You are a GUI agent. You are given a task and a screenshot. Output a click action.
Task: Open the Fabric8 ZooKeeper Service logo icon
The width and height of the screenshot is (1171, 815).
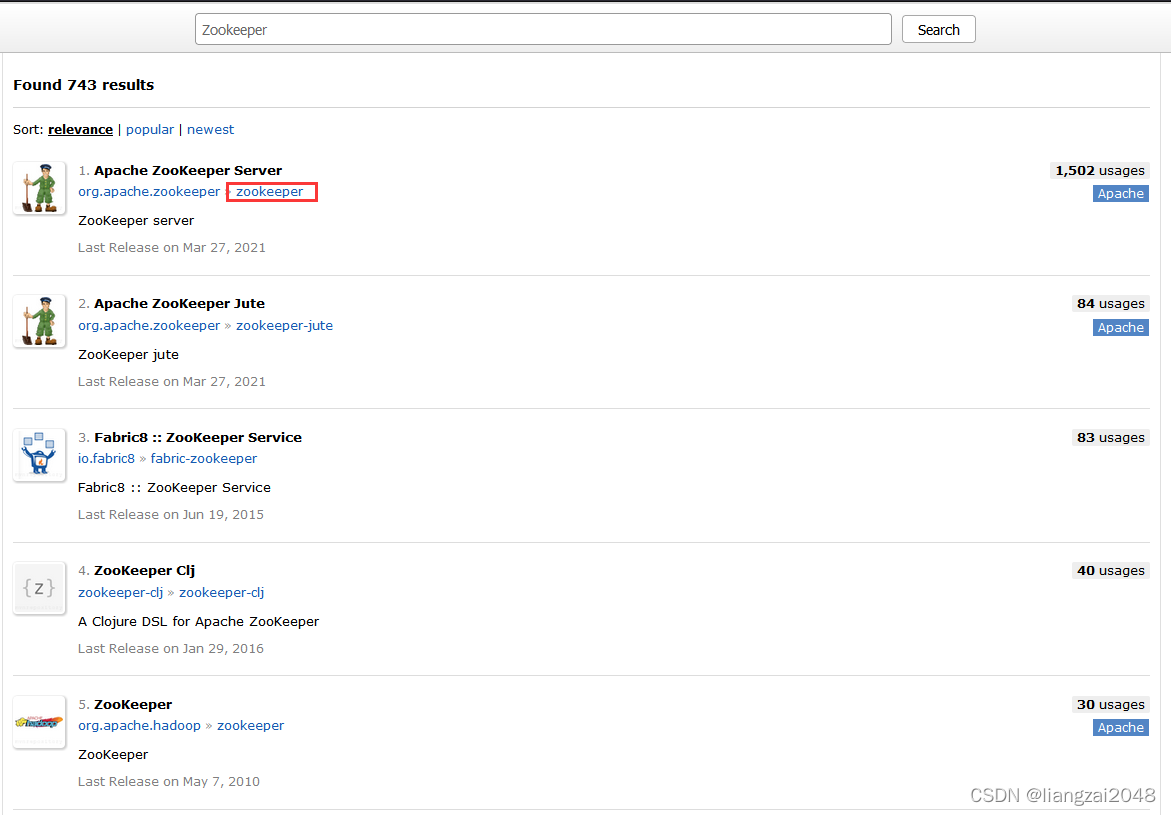pos(40,455)
